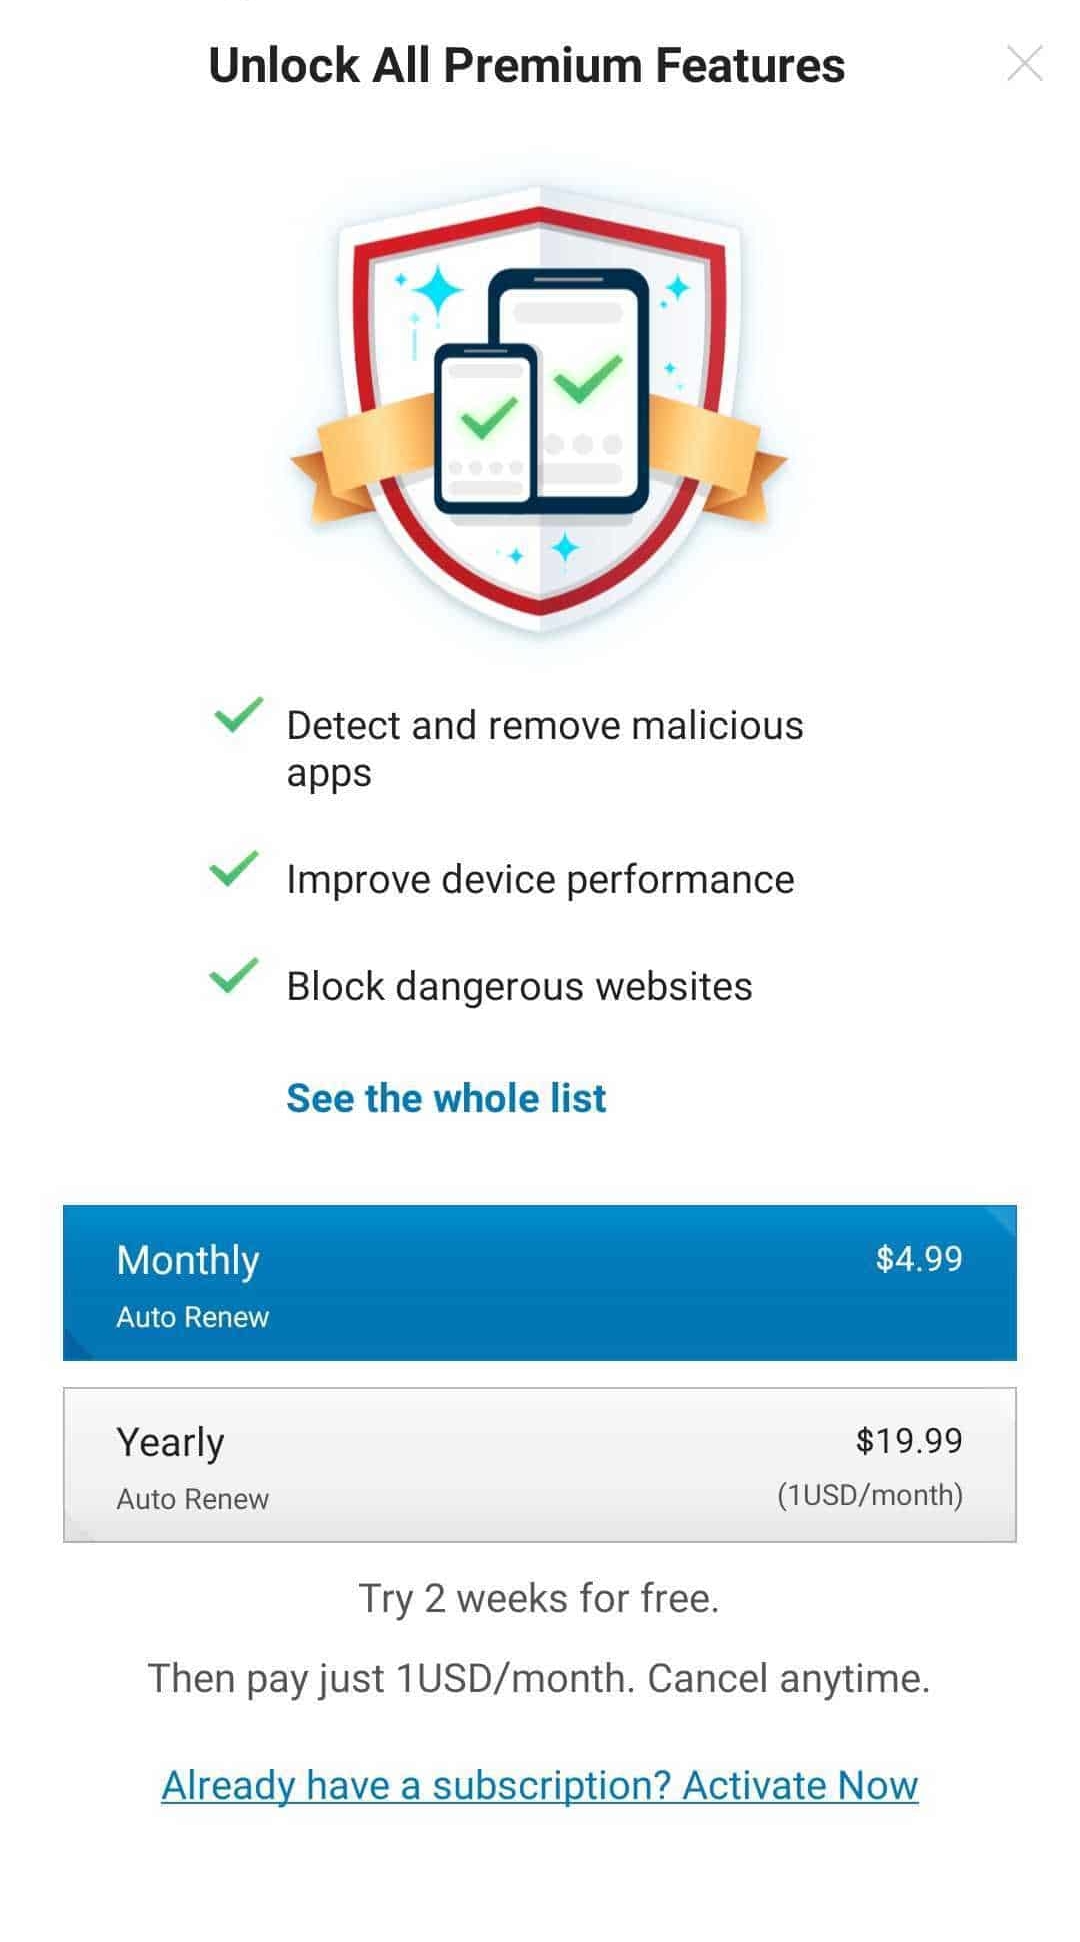Screen dimensions: 1080x1942
Task: Tap the checkmark next to Improve device performance
Action: coord(234,869)
